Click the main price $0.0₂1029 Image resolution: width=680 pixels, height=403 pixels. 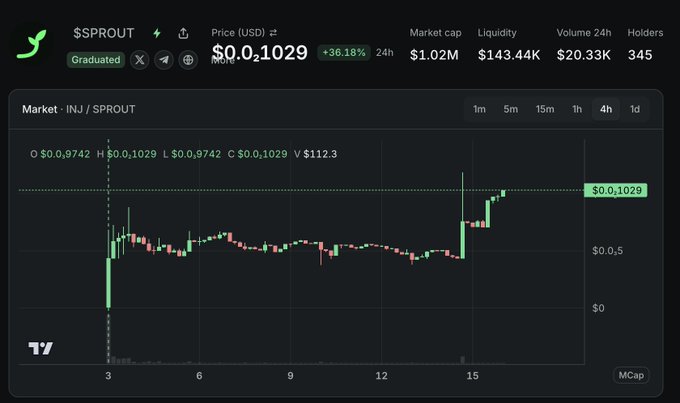point(260,53)
